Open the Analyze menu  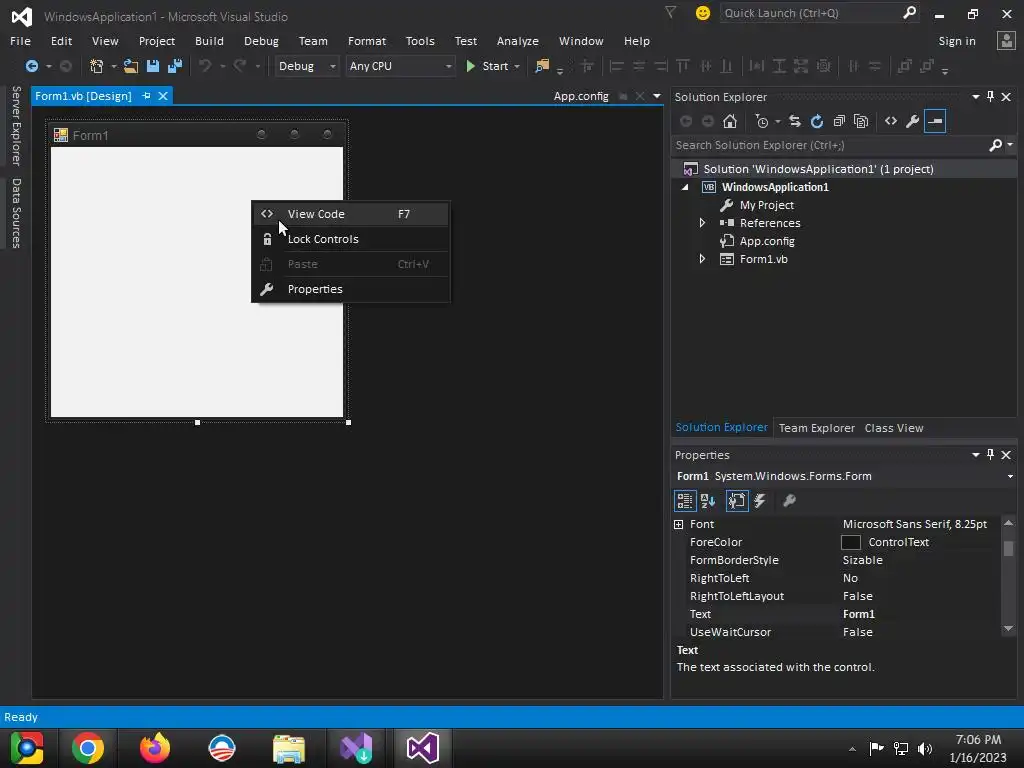[518, 40]
